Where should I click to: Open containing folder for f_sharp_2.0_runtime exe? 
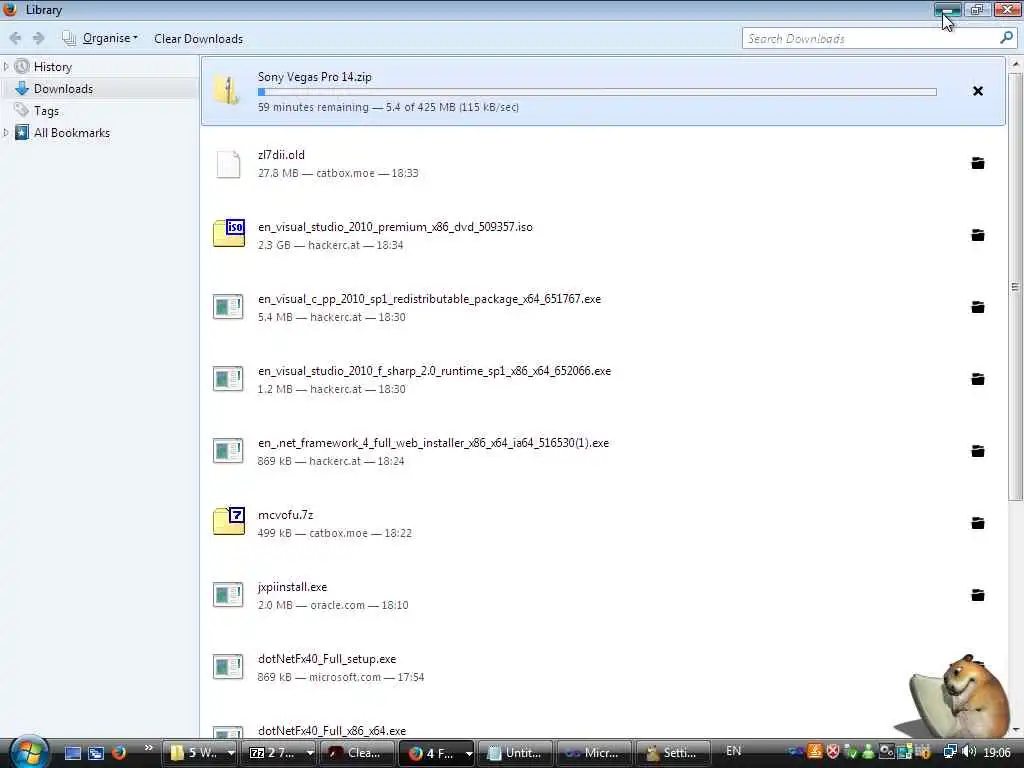(x=978, y=379)
